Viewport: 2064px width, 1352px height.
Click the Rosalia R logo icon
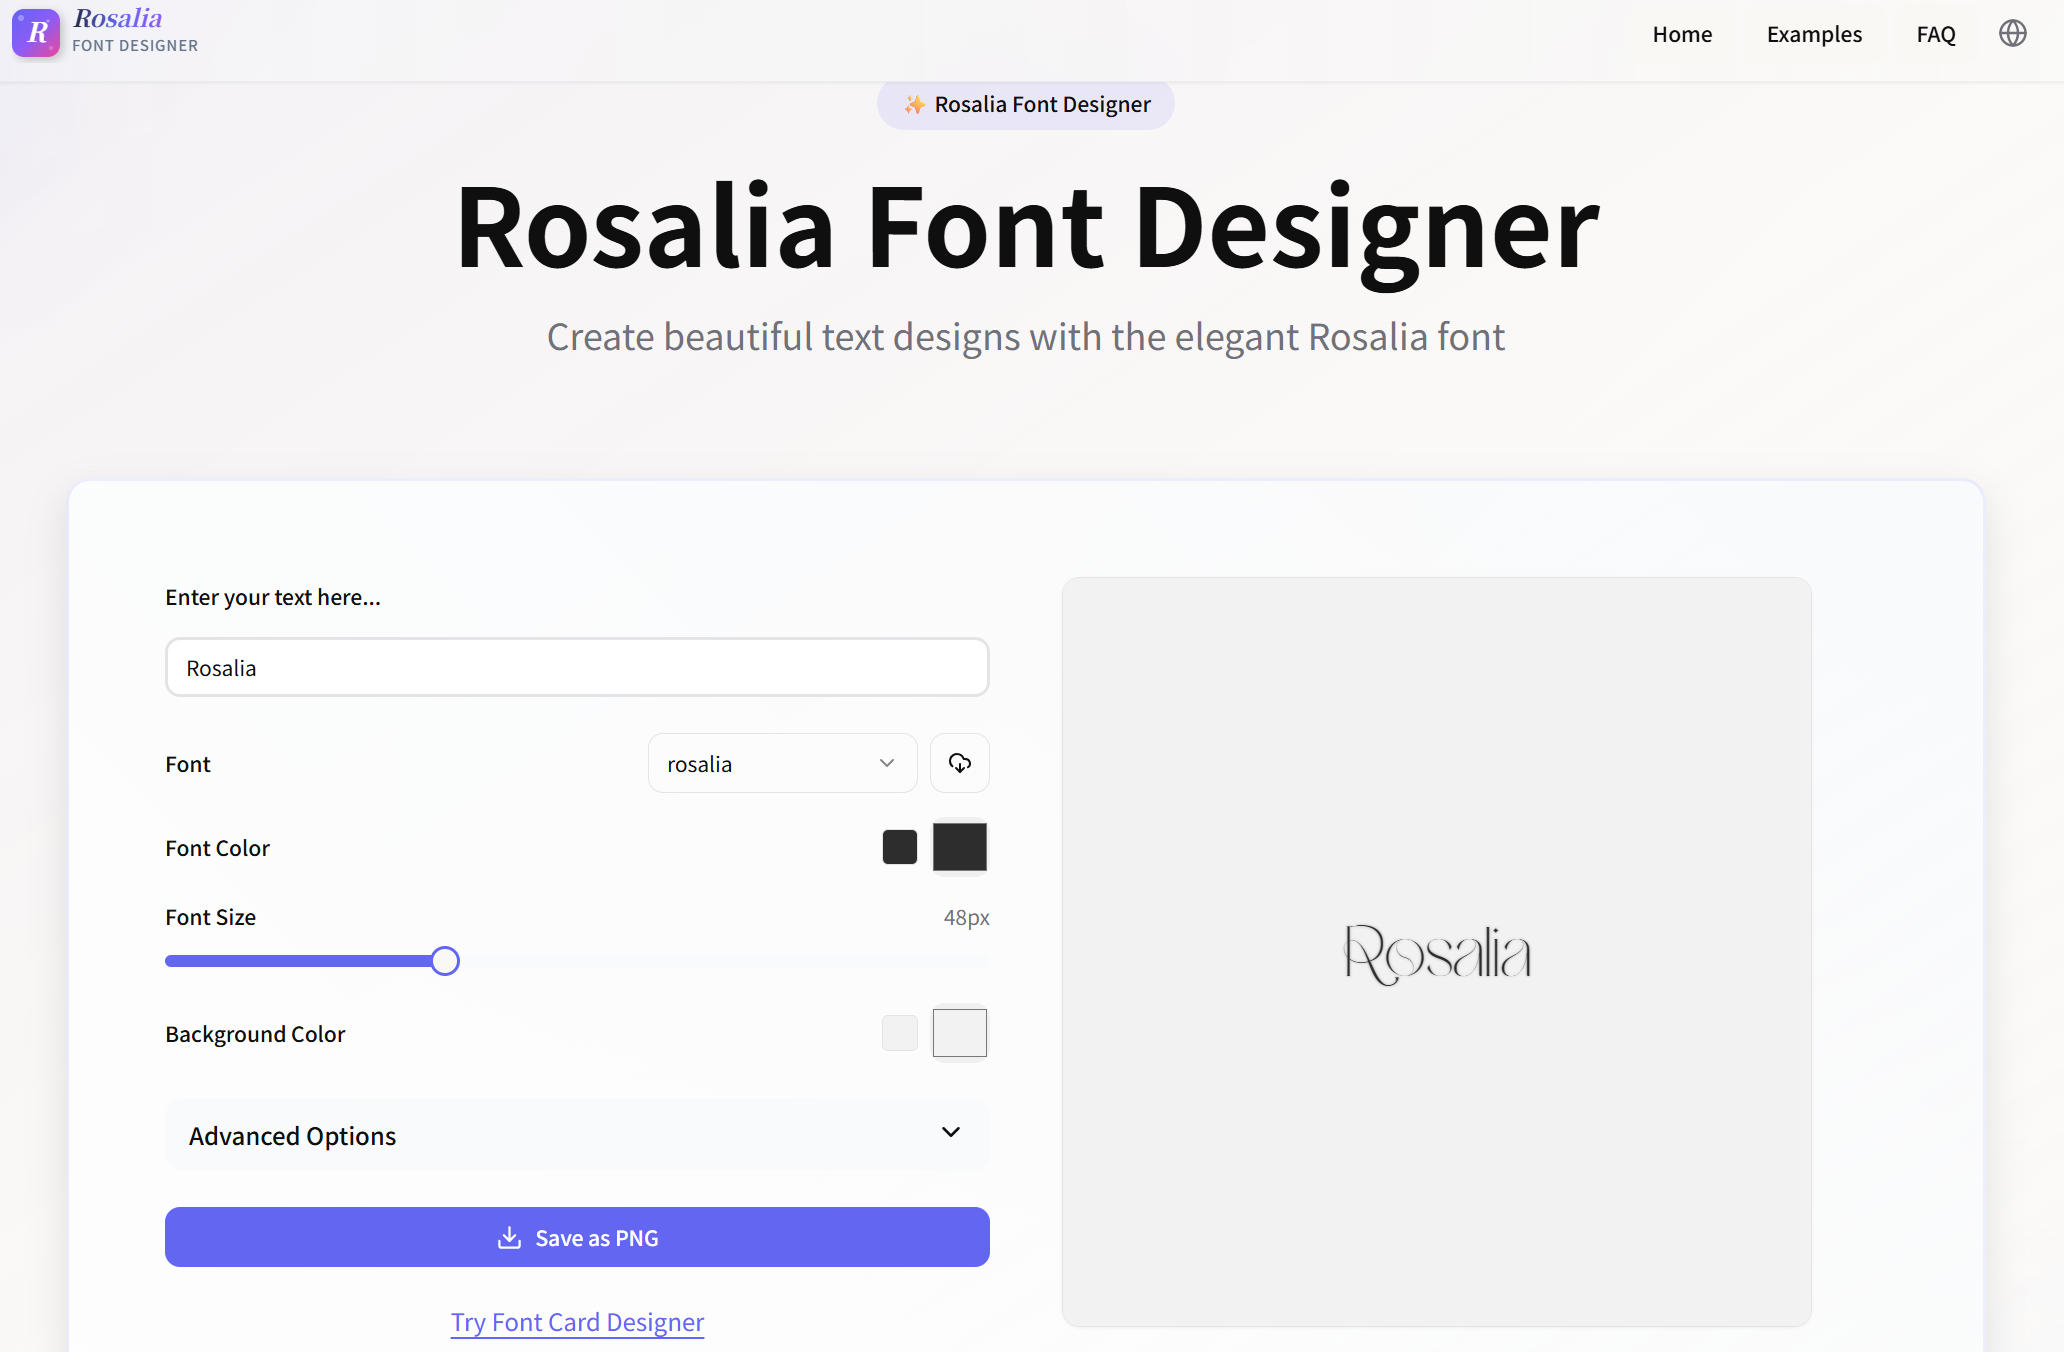coord(36,33)
